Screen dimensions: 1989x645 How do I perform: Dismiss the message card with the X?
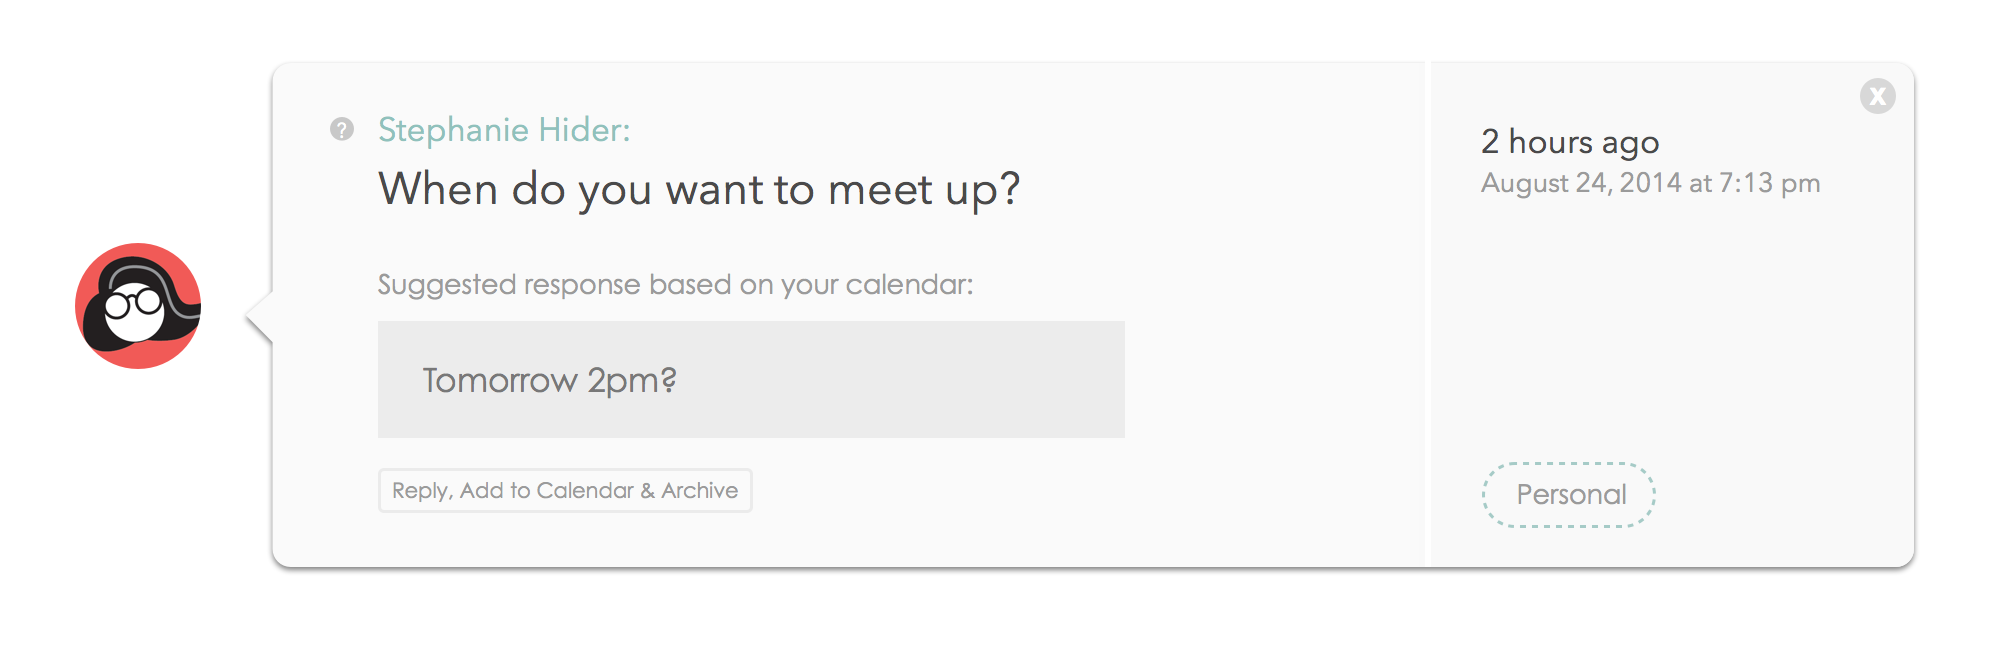(x=1877, y=96)
